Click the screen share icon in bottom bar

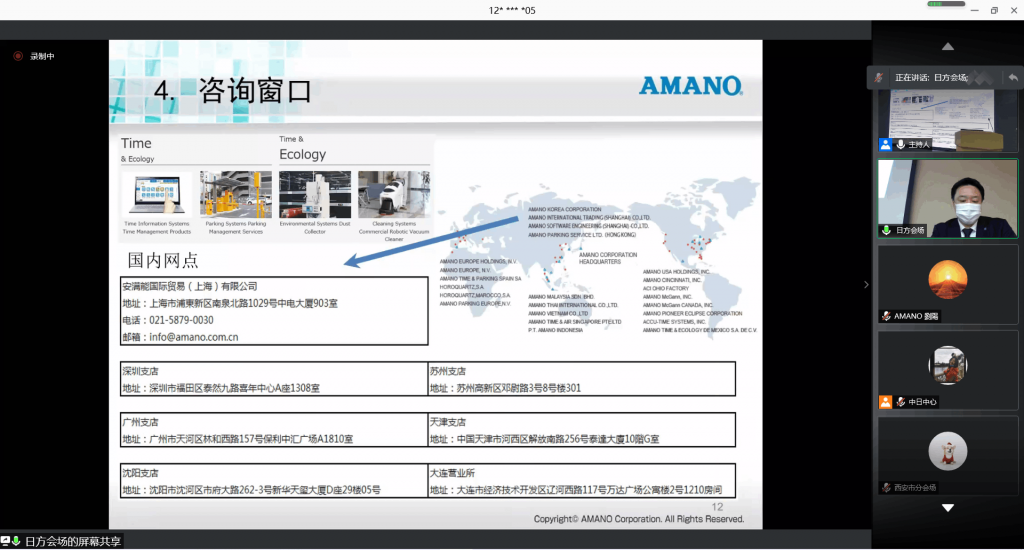(x=6, y=541)
